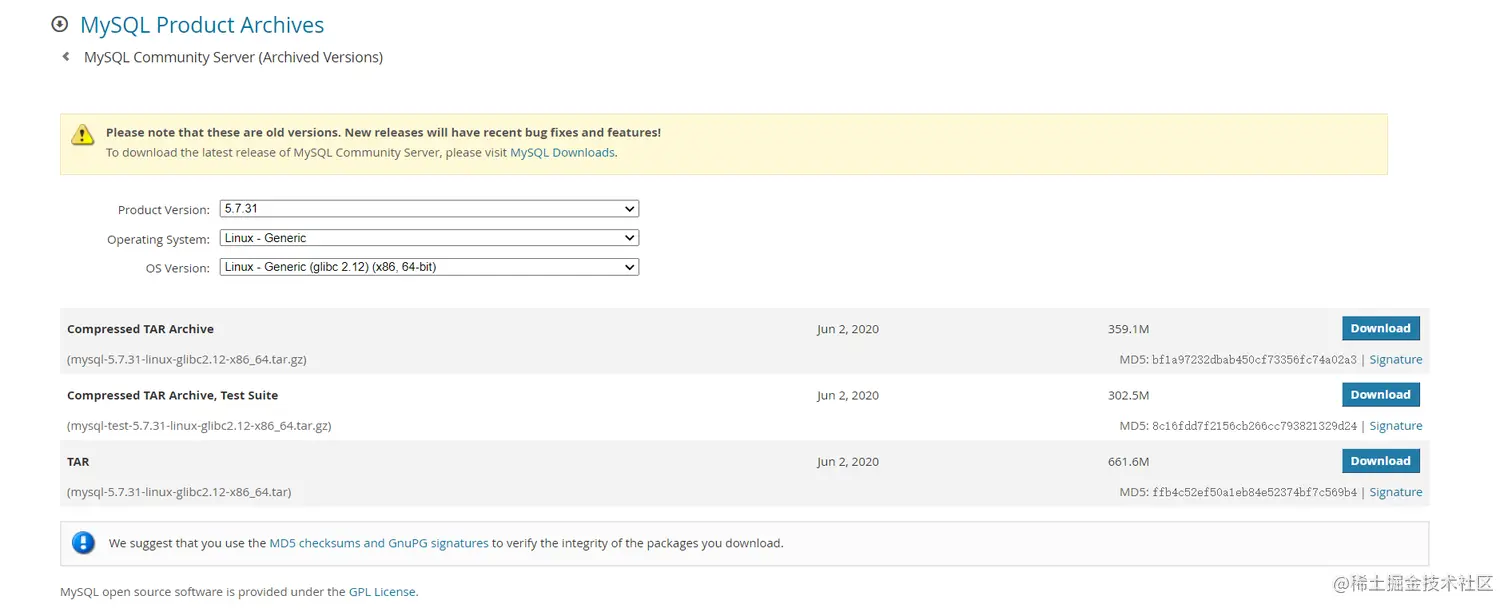The height and width of the screenshot is (612, 1512).
Task: Click the MySQL Product Archives heading
Action: (x=202, y=25)
